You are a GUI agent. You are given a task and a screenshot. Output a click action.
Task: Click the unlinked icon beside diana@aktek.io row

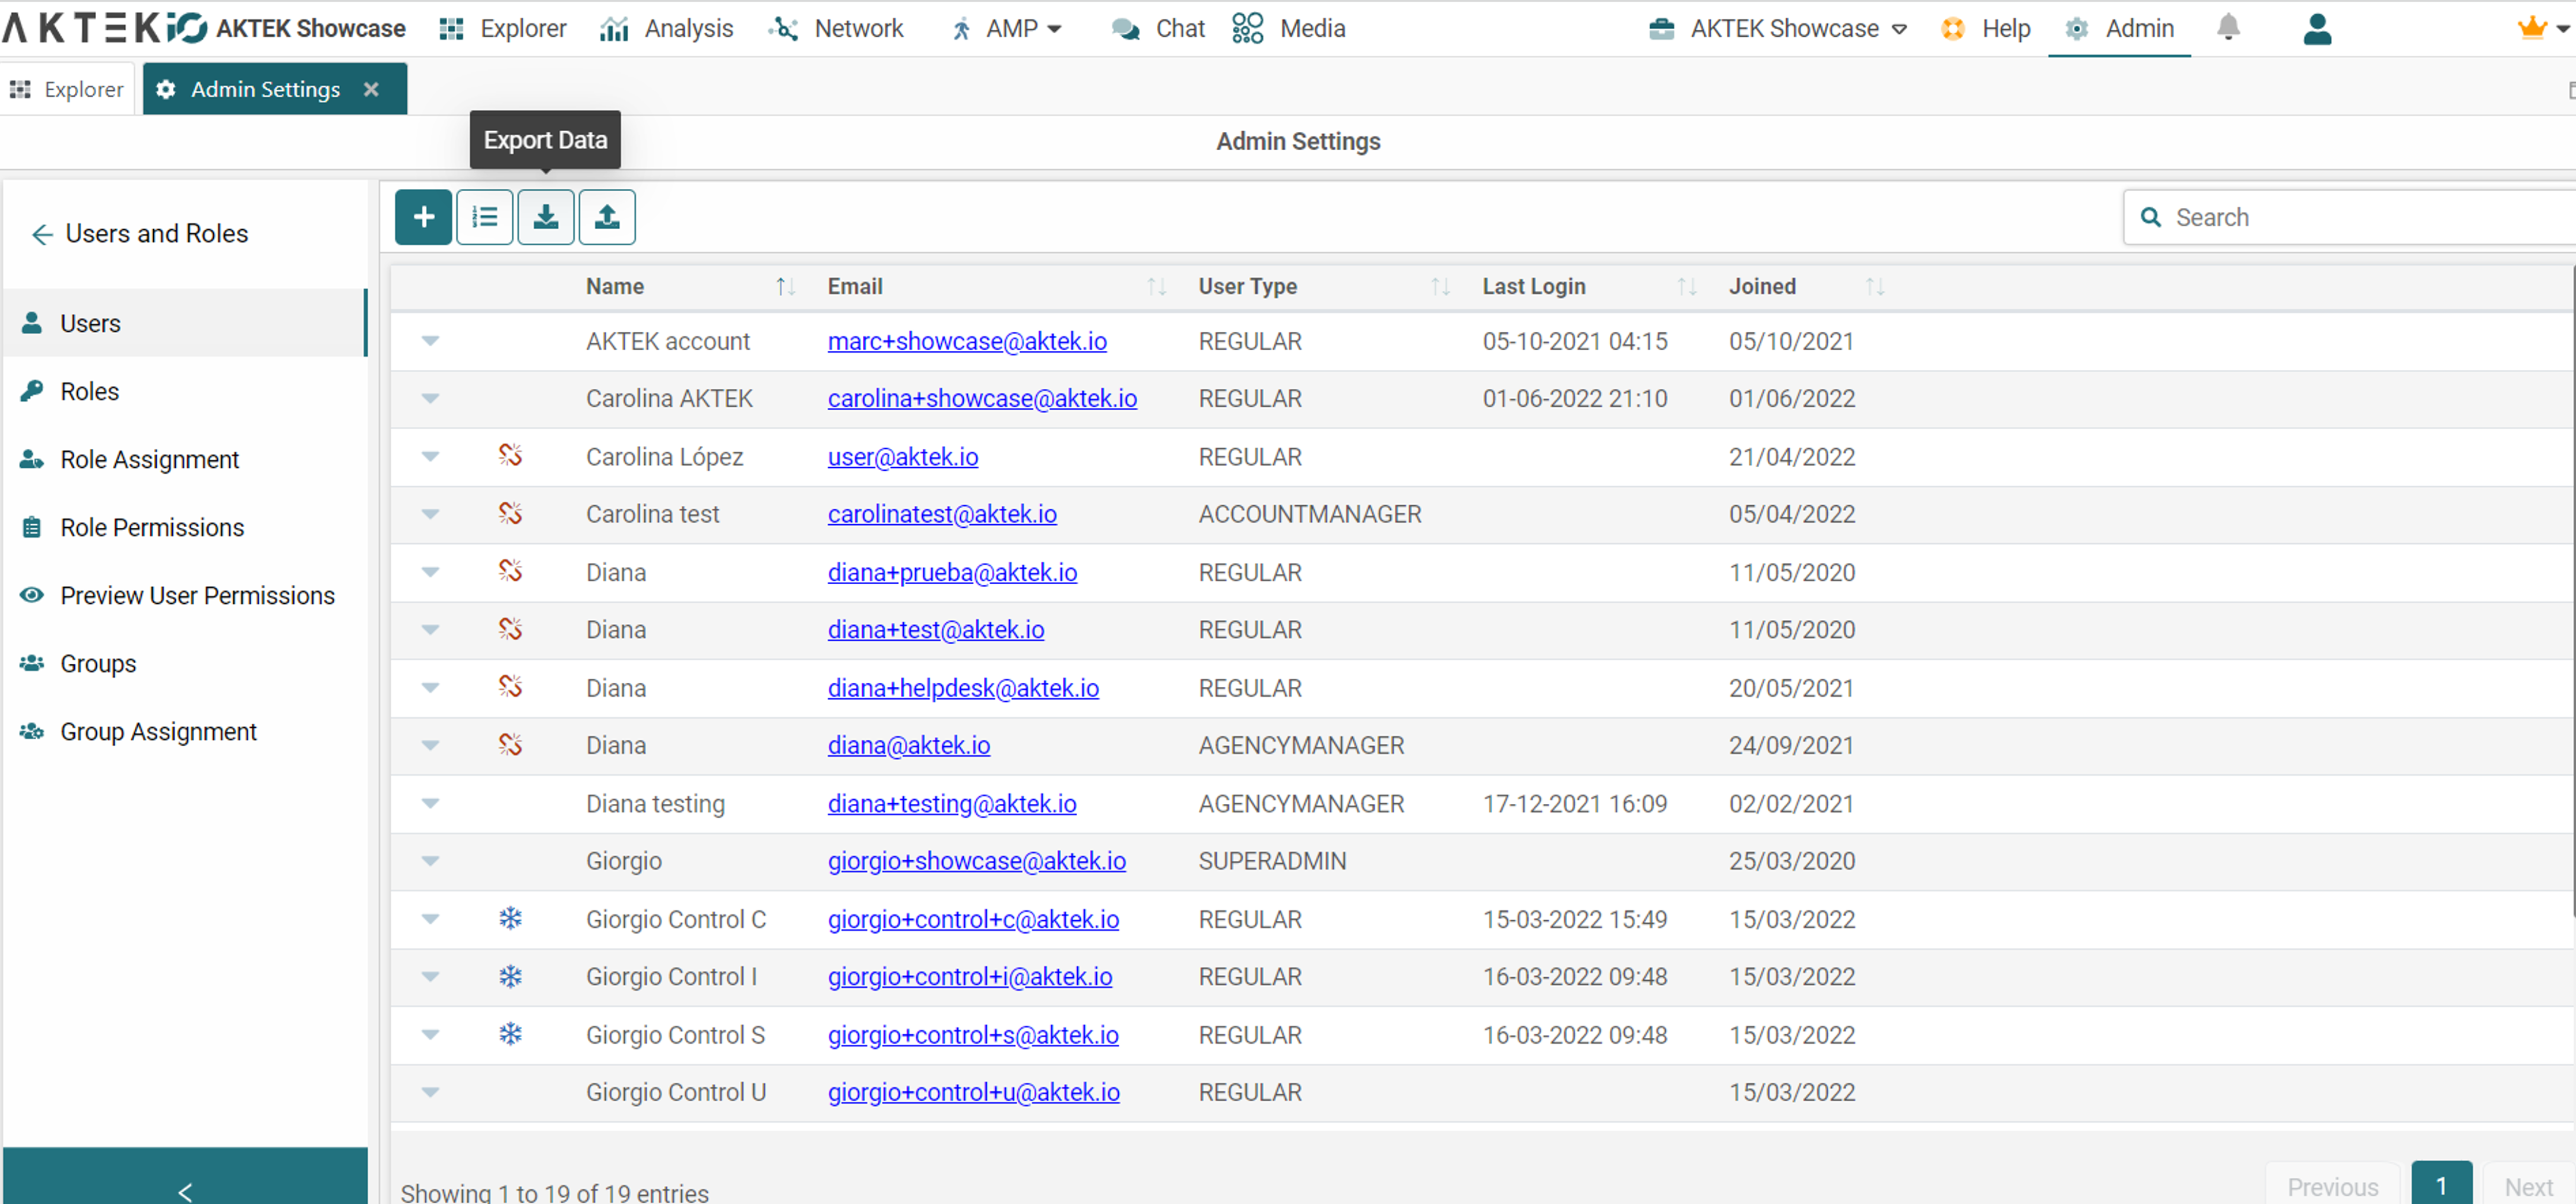[510, 745]
